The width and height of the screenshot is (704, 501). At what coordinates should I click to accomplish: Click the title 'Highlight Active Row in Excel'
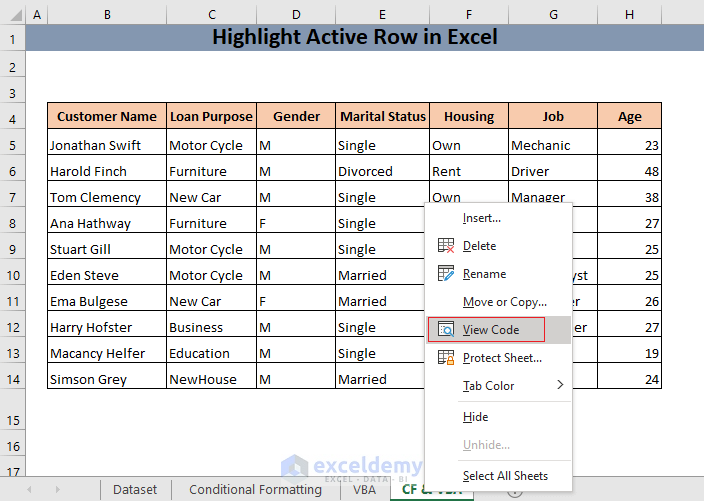coord(355,37)
